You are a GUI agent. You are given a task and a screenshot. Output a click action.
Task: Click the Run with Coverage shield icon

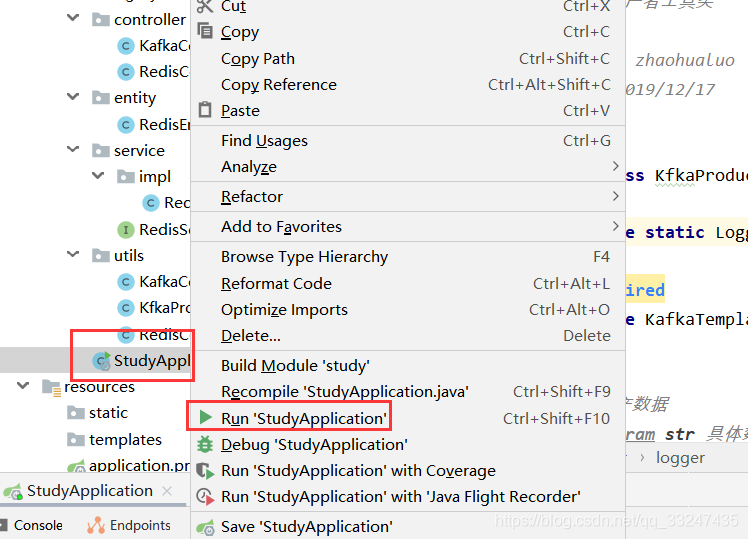click(x=205, y=470)
